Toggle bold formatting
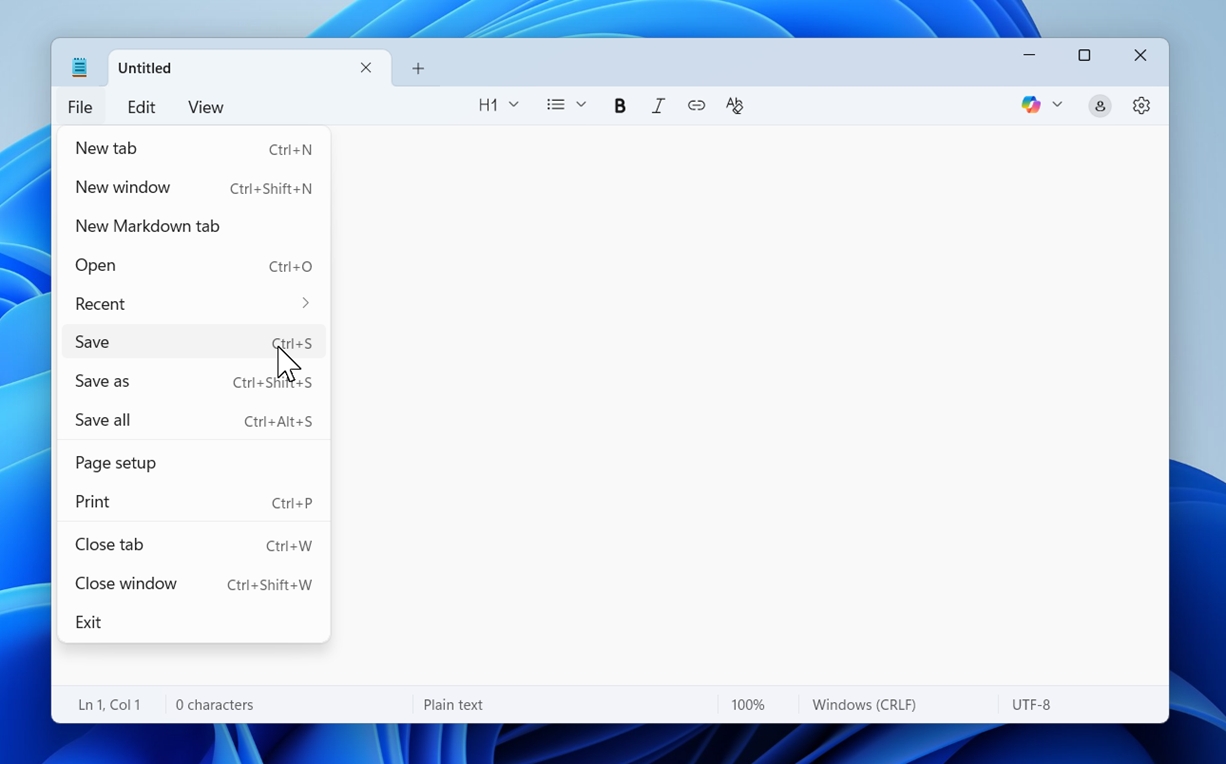This screenshot has width=1226, height=764. click(x=620, y=105)
